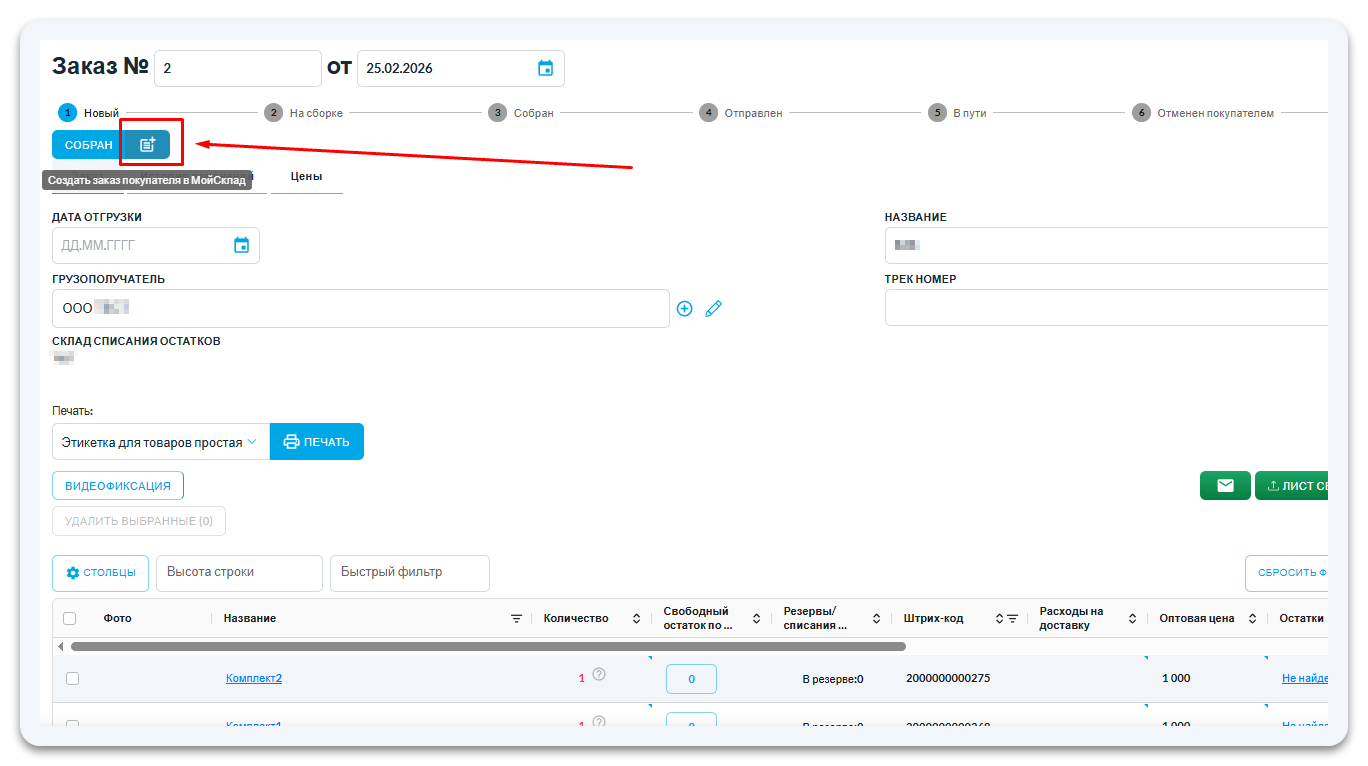Check the Комплект2 row checkbox
Viewport: 1368px width, 766px height.
tap(72, 679)
